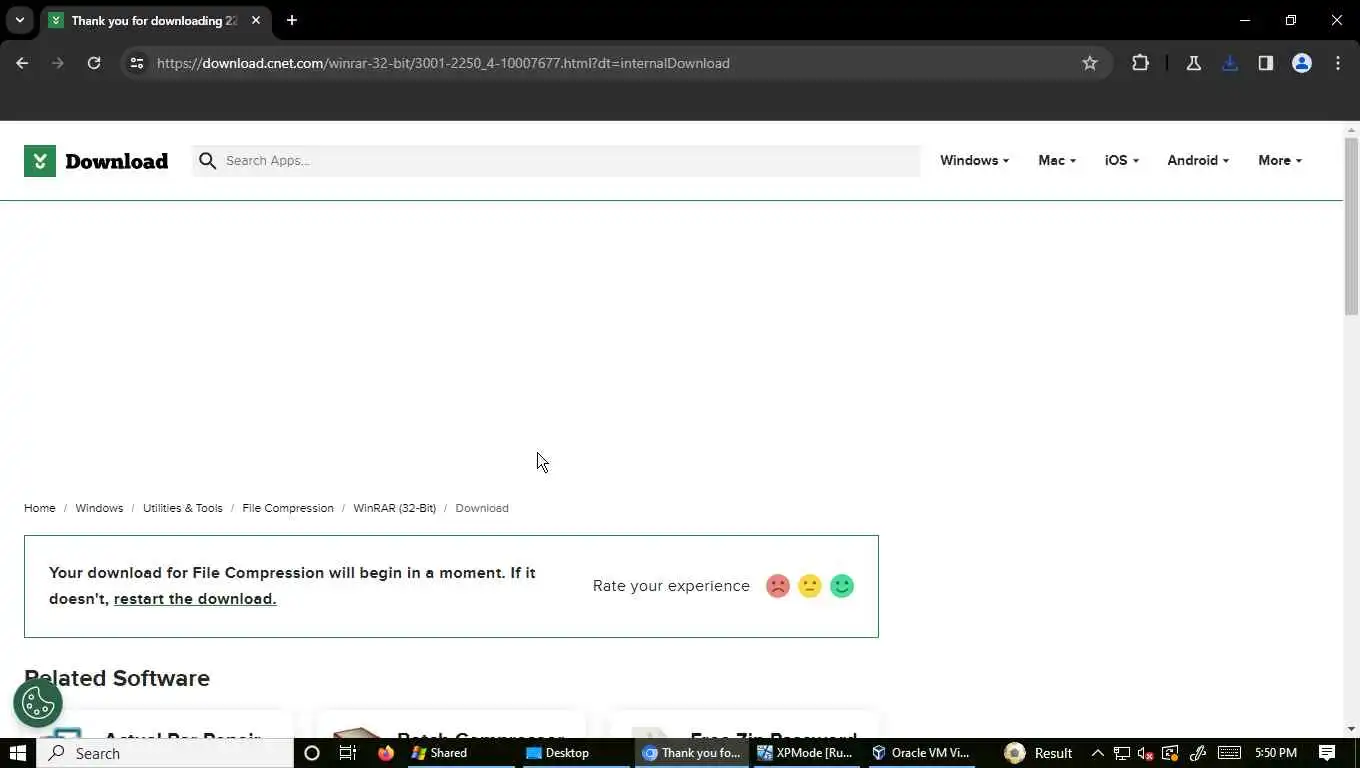Switch to XPMode taskbar window
This screenshot has width=1360, height=768.
pos(807,753)
